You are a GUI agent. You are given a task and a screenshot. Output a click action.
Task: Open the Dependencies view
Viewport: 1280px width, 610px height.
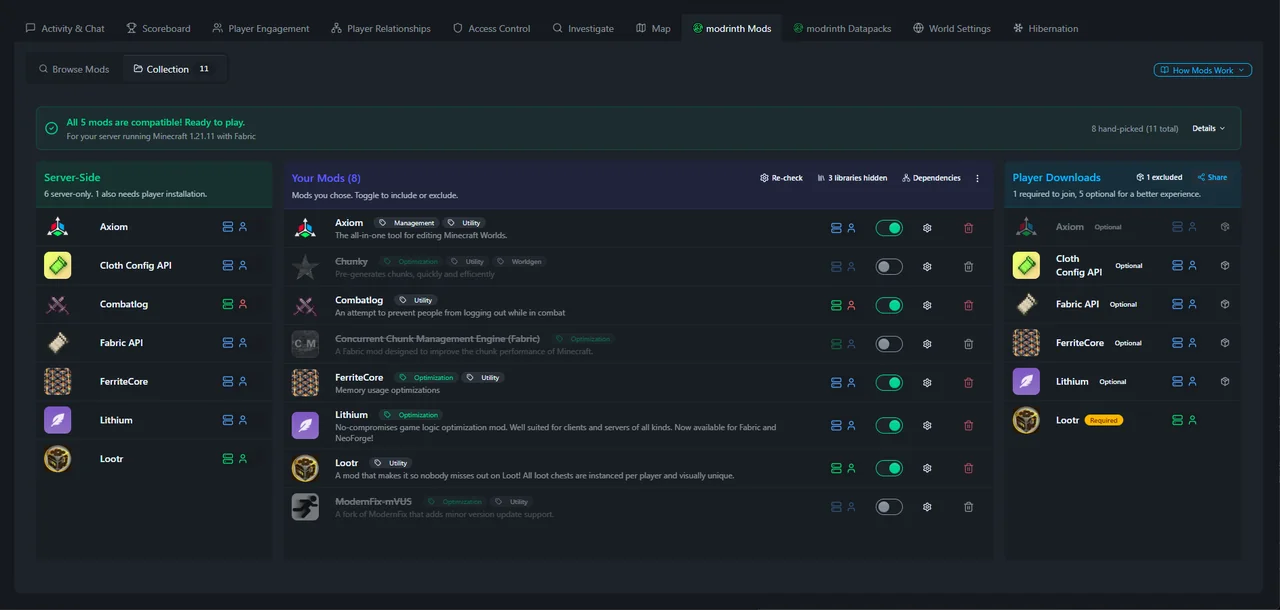pyautogui.click(x=931, y=177)
